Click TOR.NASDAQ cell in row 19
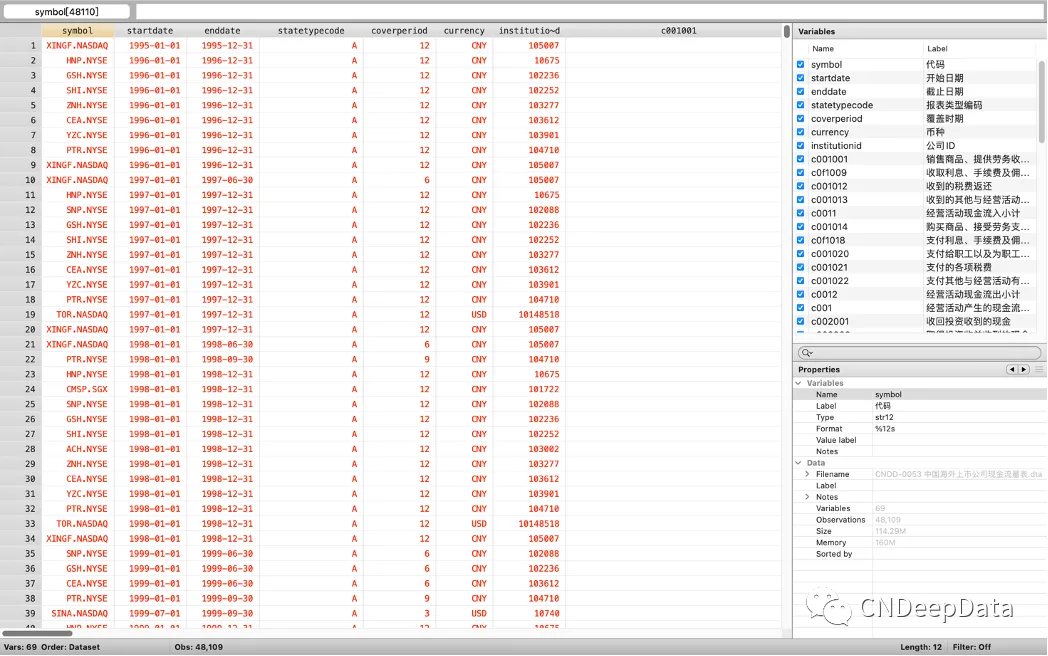The width and height of the screenshot is (1048, 656). 78,314
